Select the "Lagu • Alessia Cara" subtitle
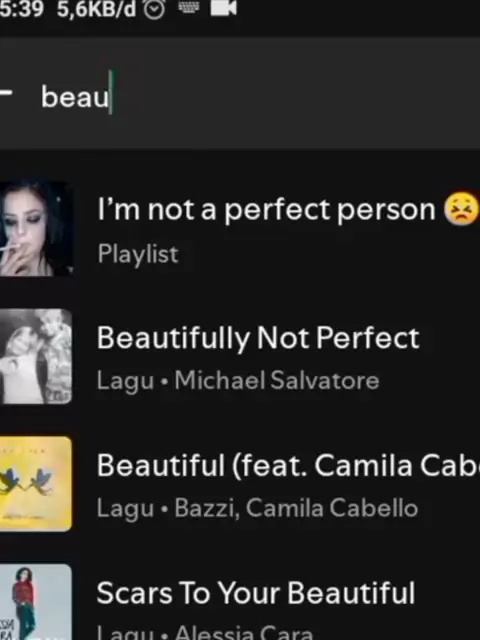The width and height of the screenshot is (480, 640). click(205, 633)
